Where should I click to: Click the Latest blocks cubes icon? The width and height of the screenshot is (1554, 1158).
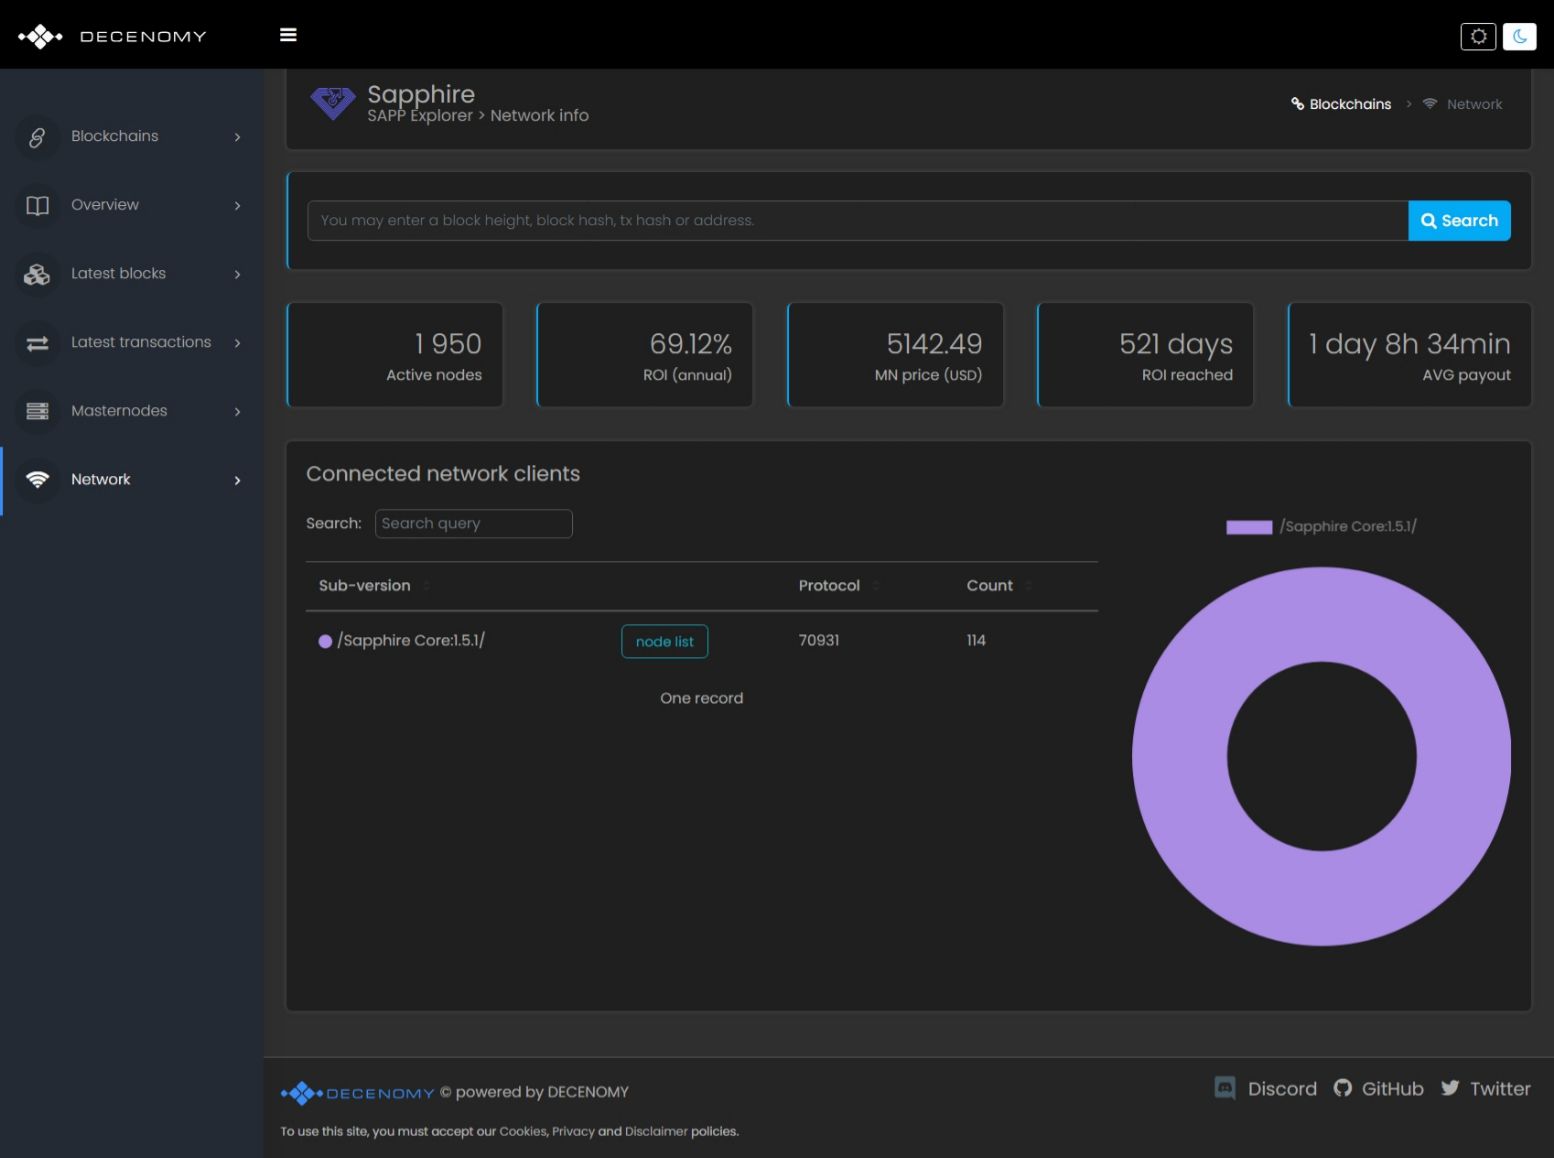coord(37,274)
